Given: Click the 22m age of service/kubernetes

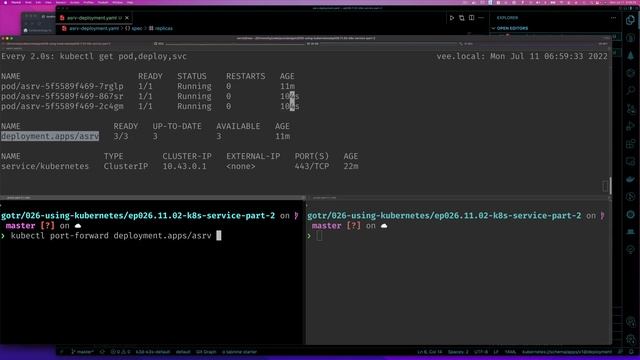Looking at the screenshot, I should (351, 167).
